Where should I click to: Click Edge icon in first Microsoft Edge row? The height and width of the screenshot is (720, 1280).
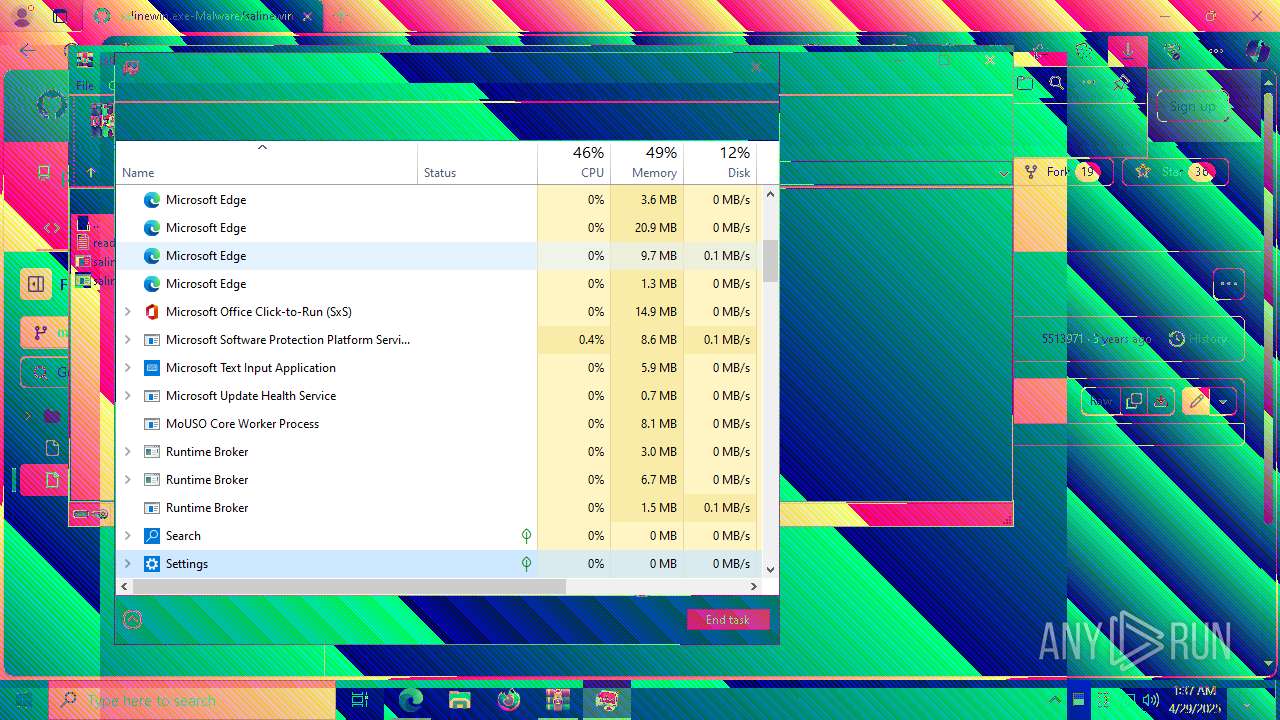tap(152, 200)
